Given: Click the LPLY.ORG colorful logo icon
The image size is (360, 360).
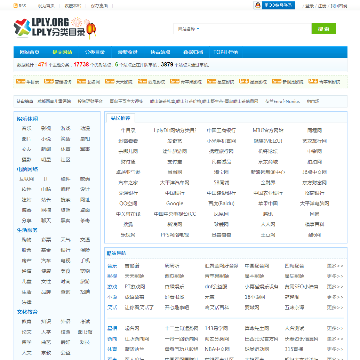Looking at the screenshot, I should click(22, 28).
